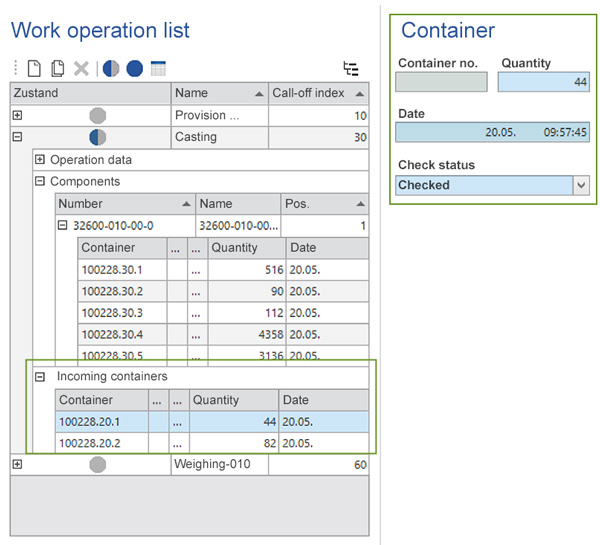Click the new document toolbar icon
Image resolution: width=600 pixels, height=545 pixels.
click(x=34, y=69)
